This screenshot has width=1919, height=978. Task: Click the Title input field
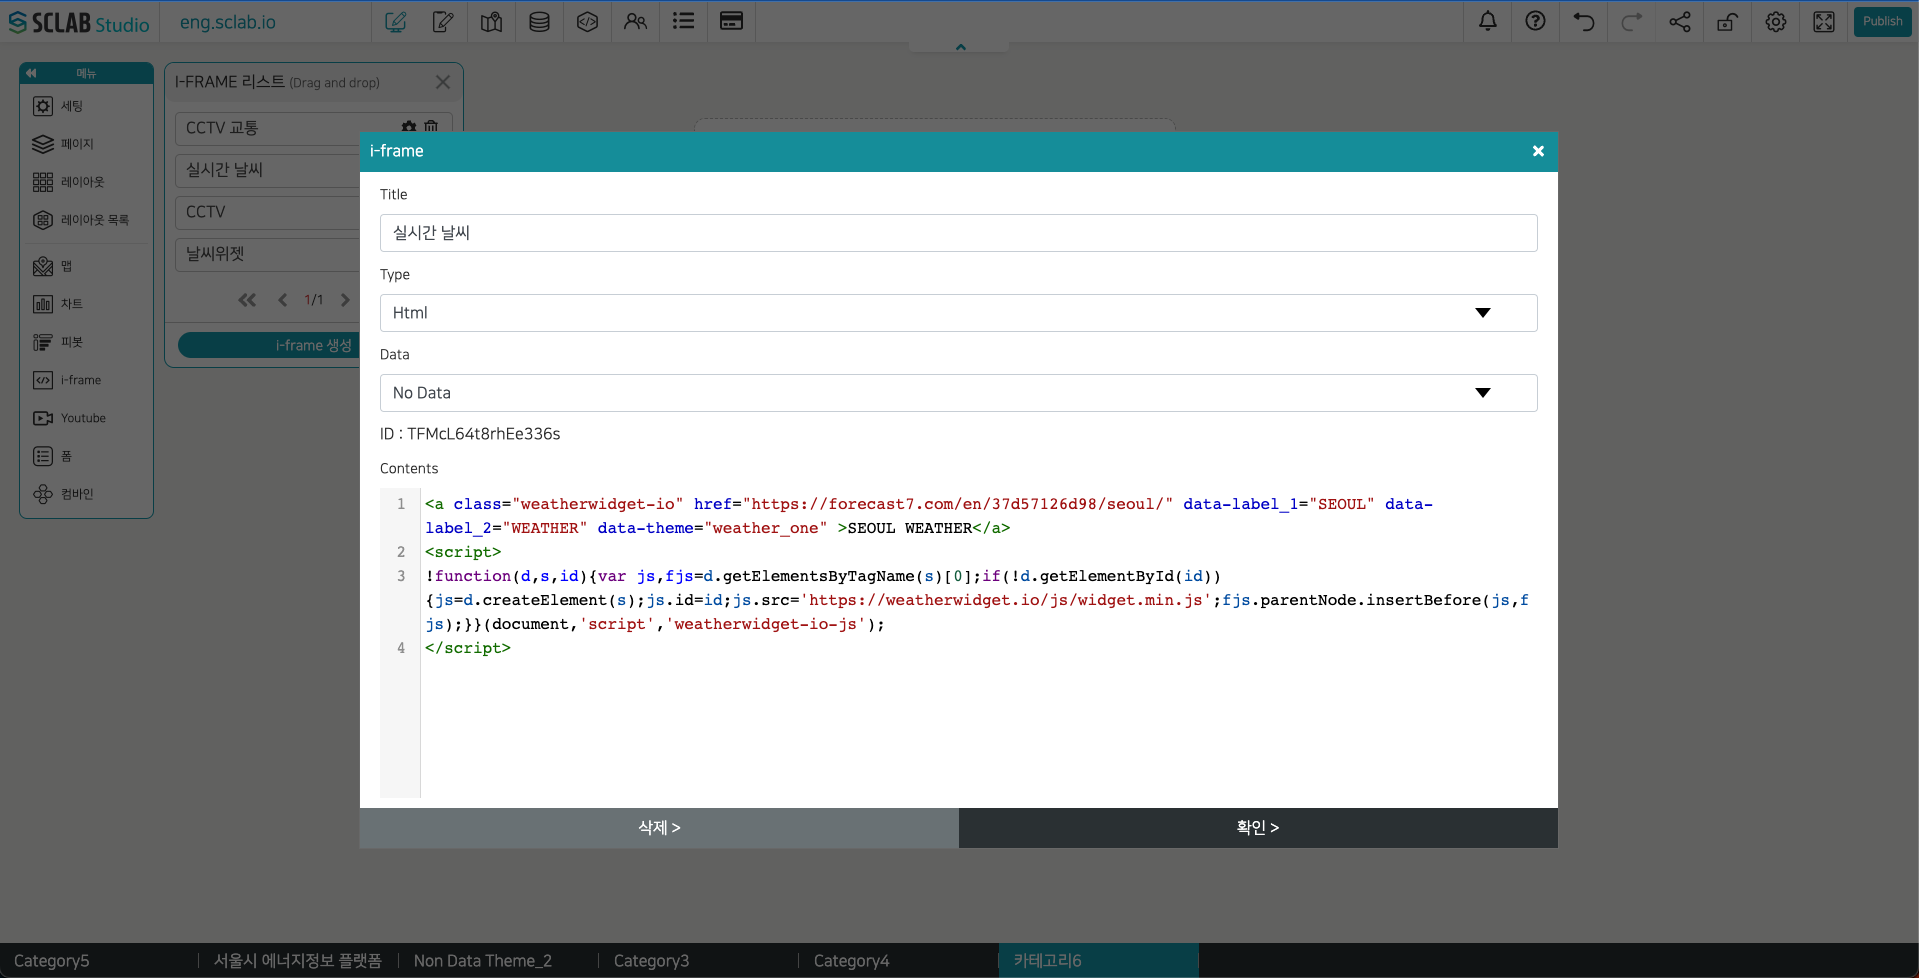tap(958, 233)
